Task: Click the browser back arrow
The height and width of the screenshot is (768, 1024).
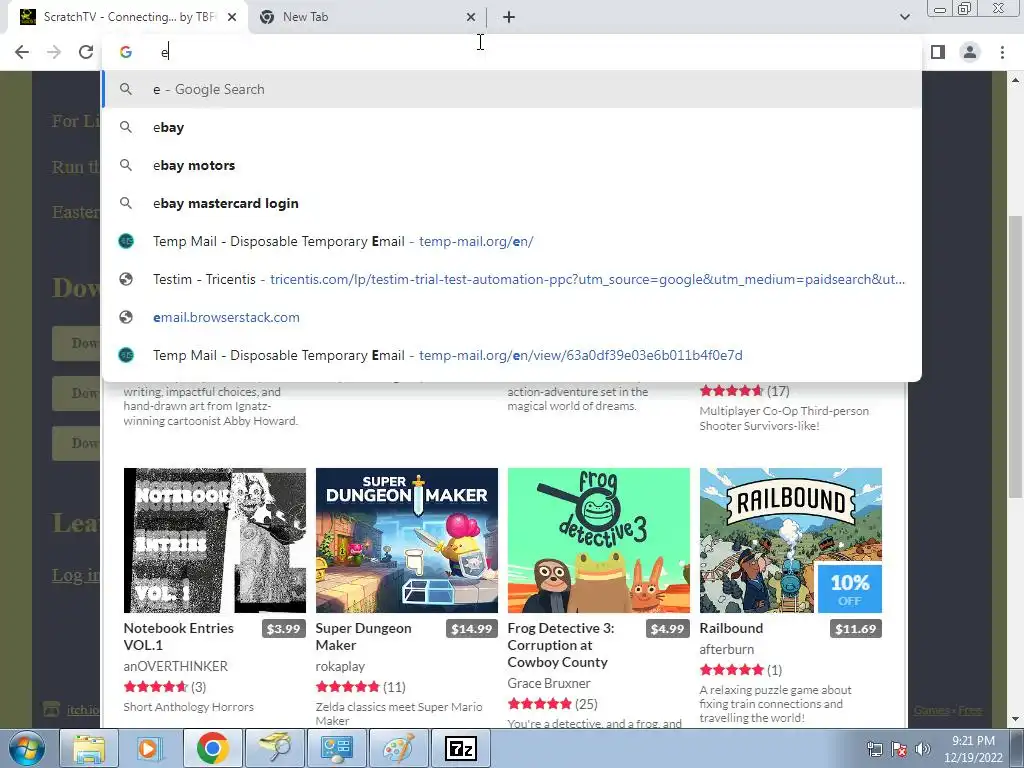Action: click(22, 52)
